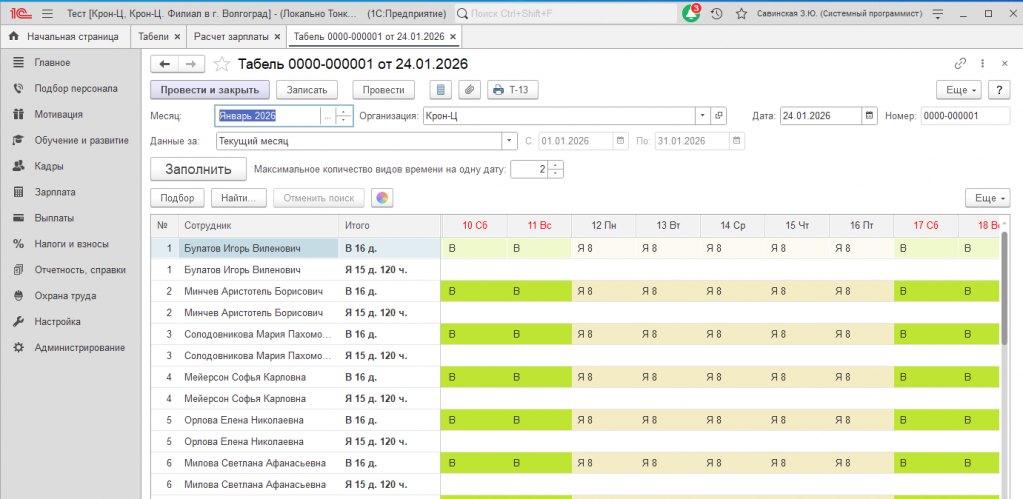
Task: Open Администрирование sidebar section
Action: tap(80, 348)
